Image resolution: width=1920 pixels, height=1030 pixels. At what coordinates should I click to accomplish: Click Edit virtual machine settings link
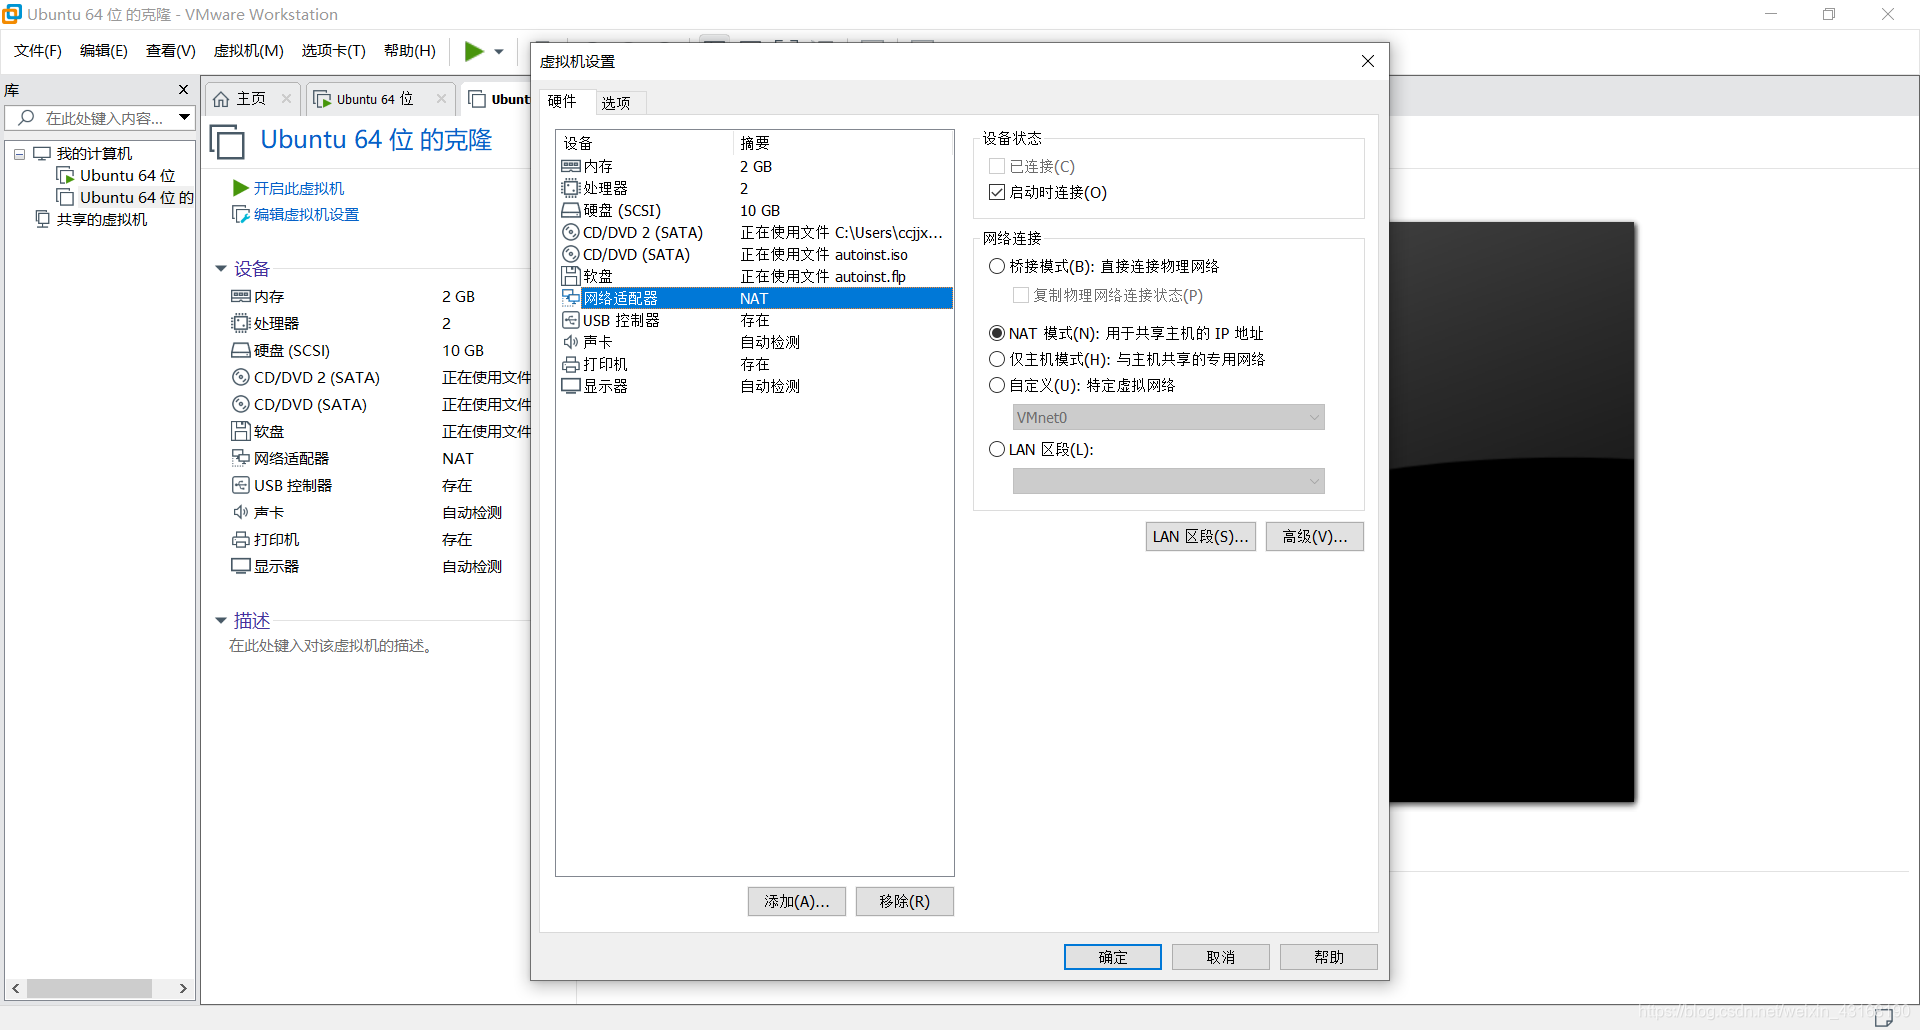[306, 214]
